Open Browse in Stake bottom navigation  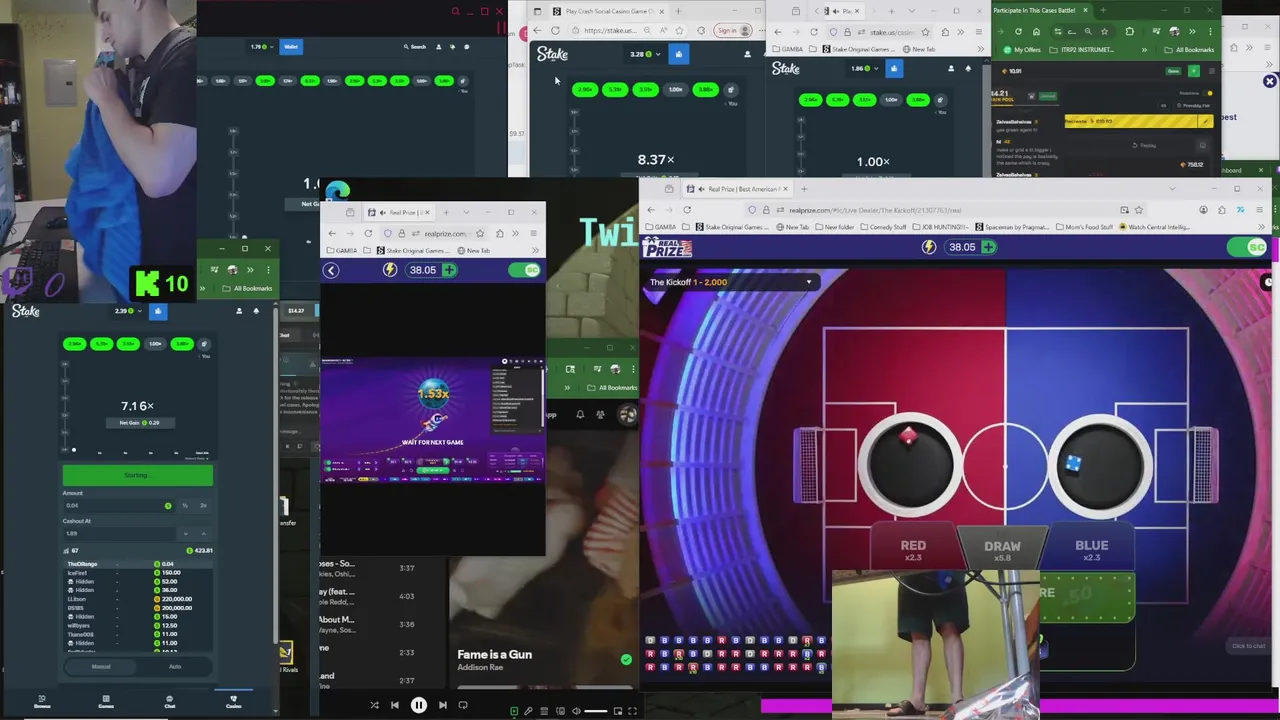[x=42, y=701]
